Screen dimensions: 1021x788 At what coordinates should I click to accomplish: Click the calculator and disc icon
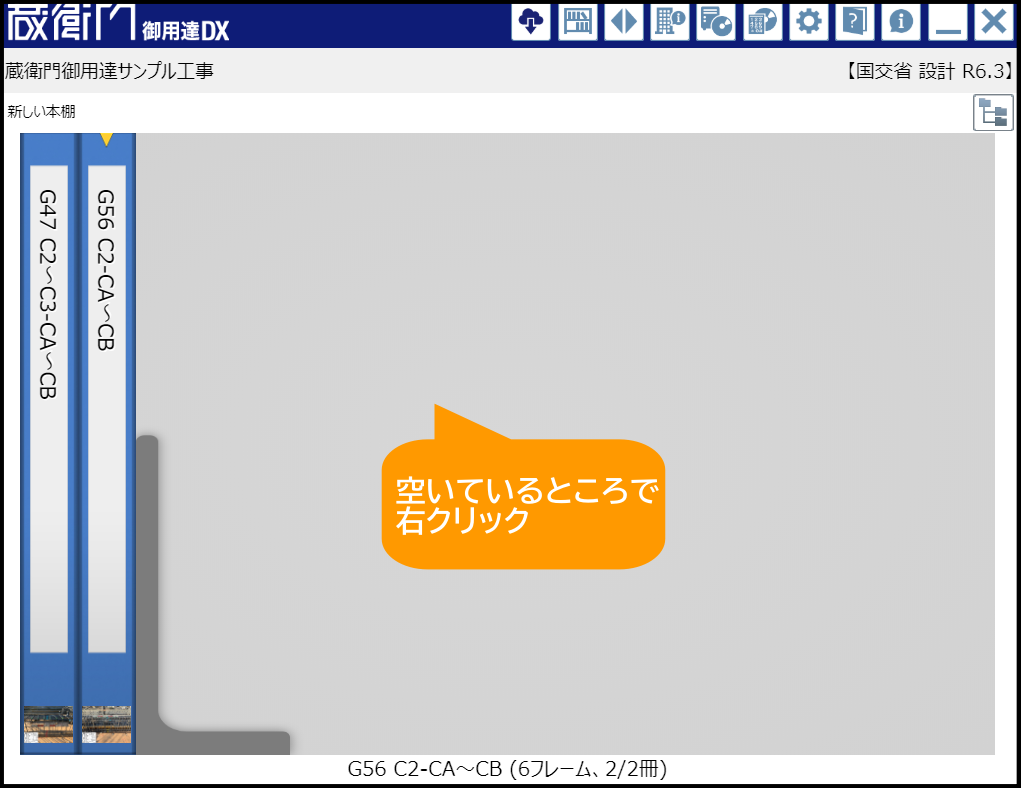click(762, 22)
